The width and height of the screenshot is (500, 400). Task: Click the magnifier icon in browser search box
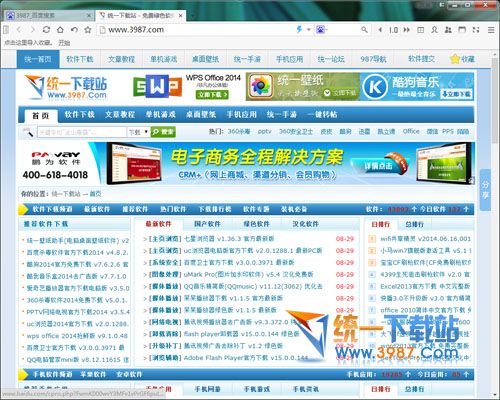tap(364, 30)
